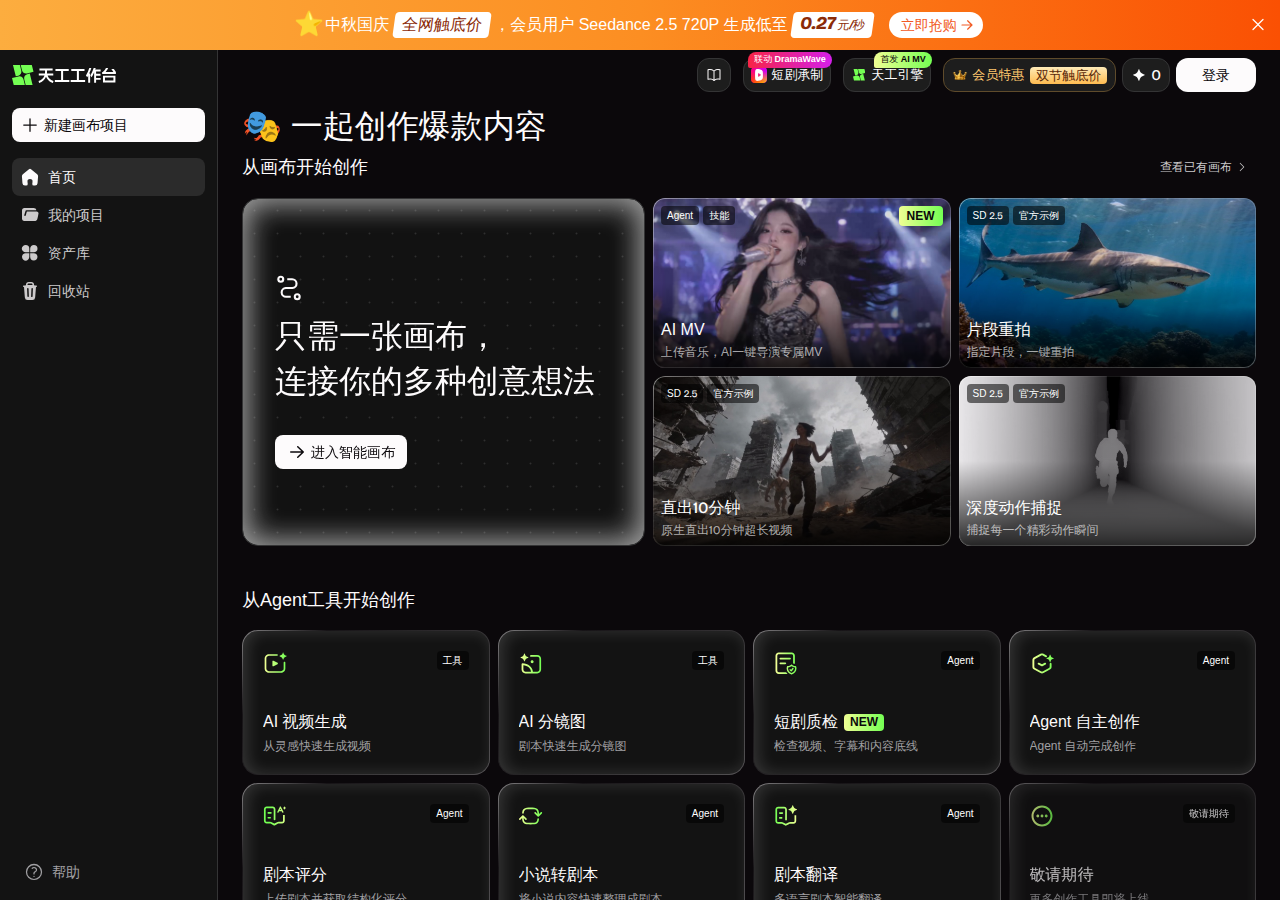This screenshot has height=900, width=1280.
Task: Click the theater masks emoji in heading
Action: coord(262,127)
